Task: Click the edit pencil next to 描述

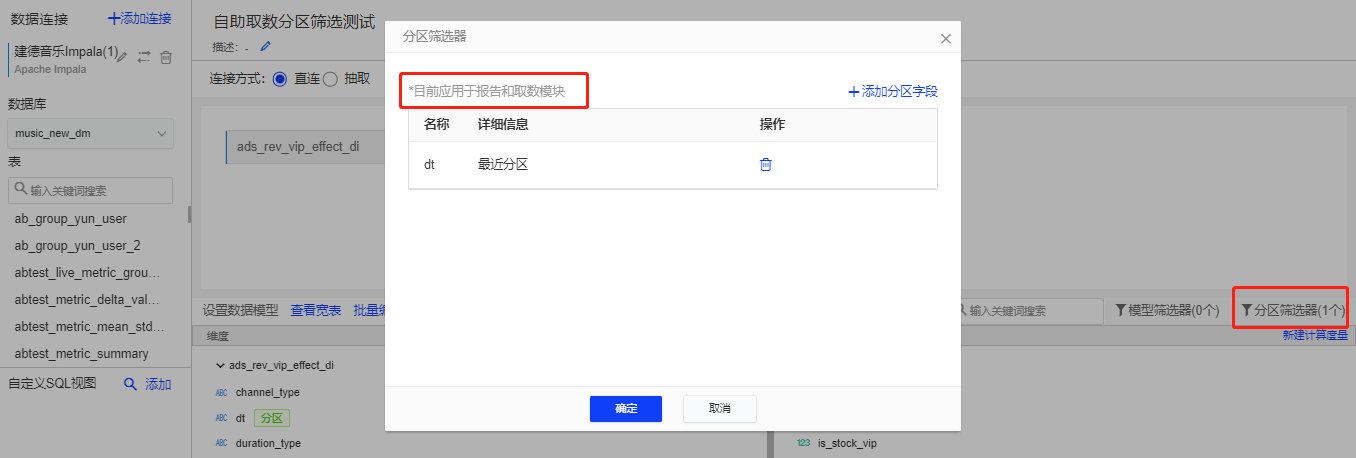Action: 265,46
